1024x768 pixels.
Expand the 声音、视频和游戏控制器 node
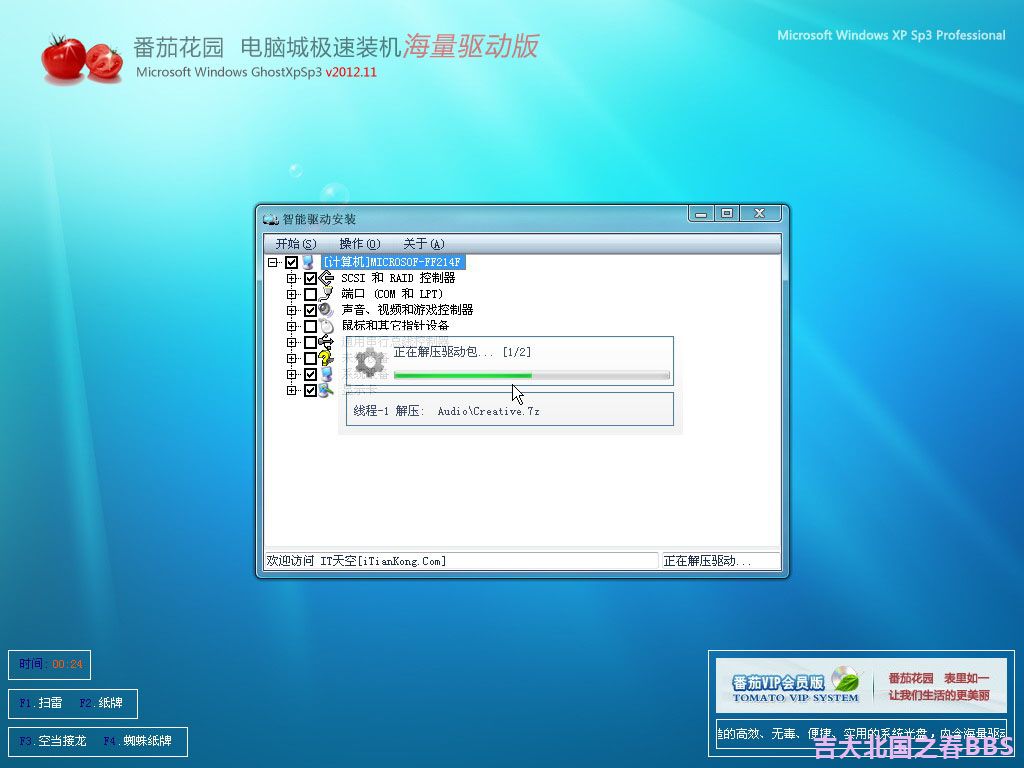point(291,310)
